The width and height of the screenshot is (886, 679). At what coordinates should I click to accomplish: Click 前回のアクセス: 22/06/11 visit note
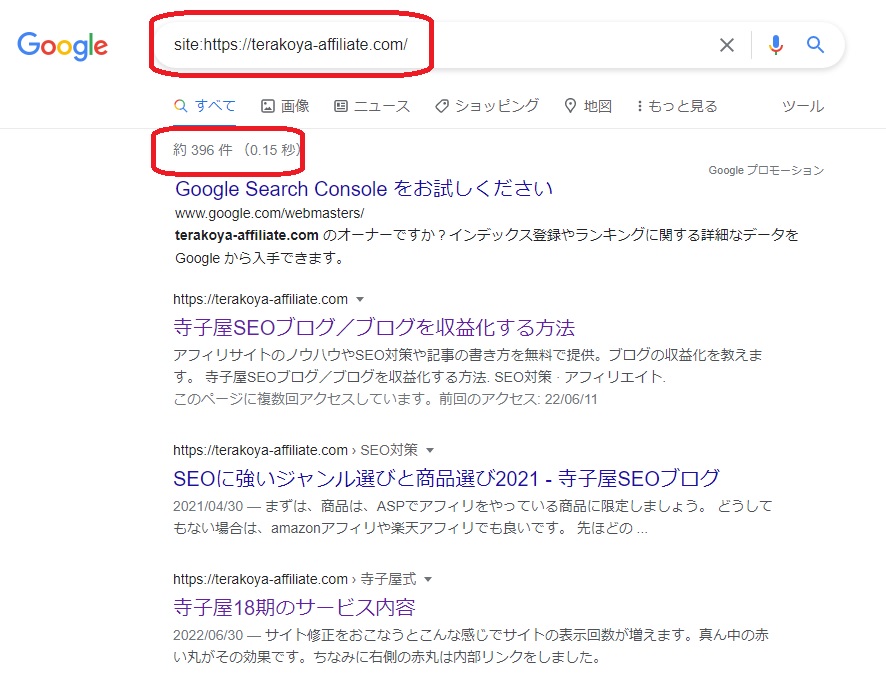(x=518, y=399)
